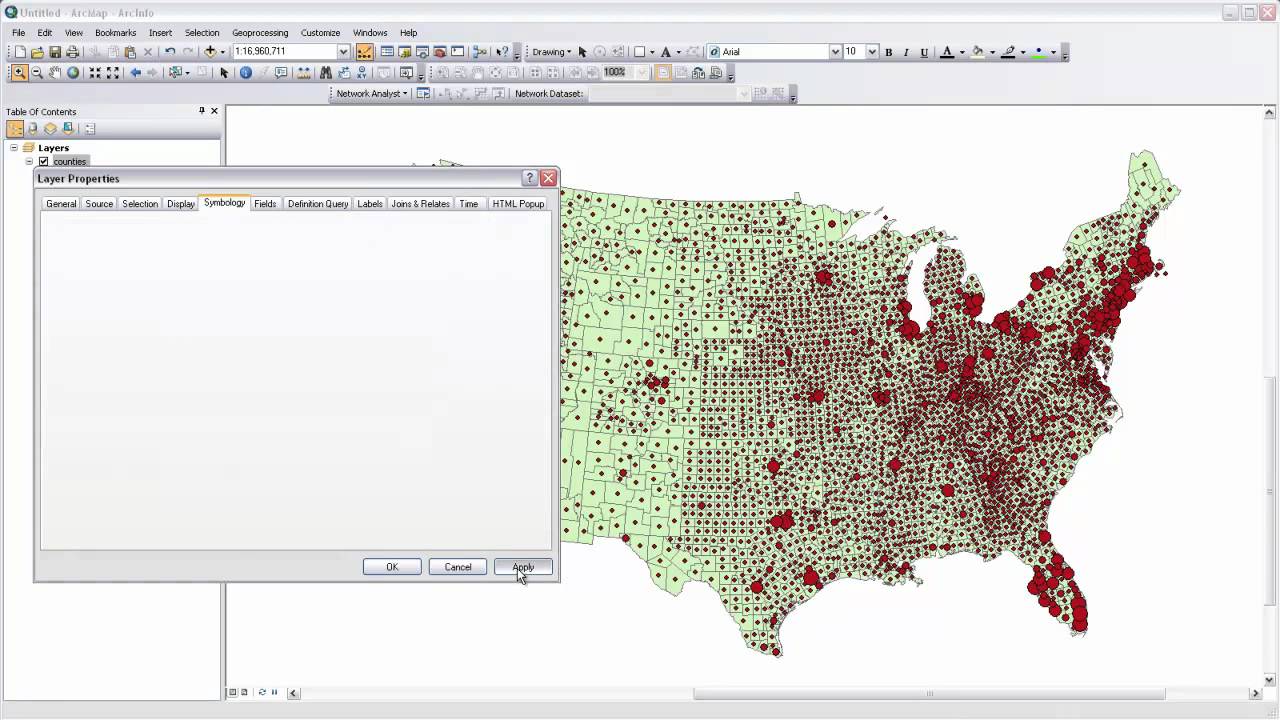Open the Editor toolbar icon

click(x=365, y=52)
